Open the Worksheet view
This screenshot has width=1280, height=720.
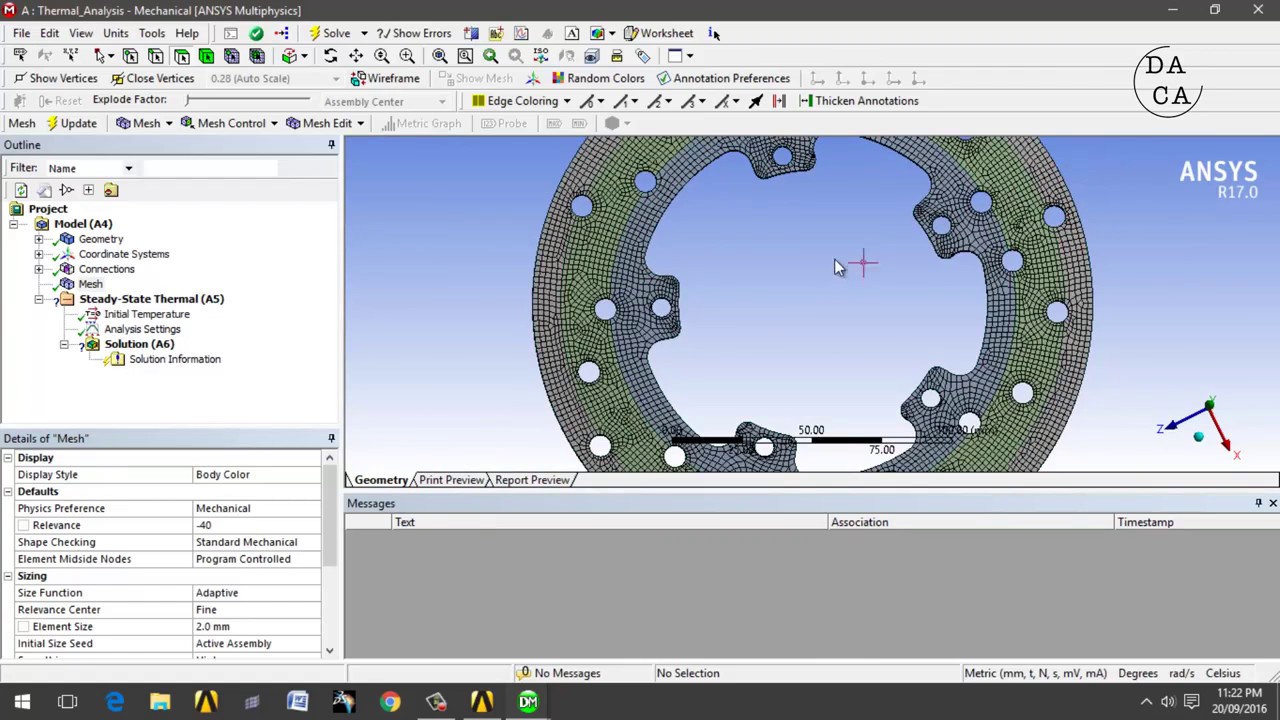pyautogui.click(x=658, y=33)
